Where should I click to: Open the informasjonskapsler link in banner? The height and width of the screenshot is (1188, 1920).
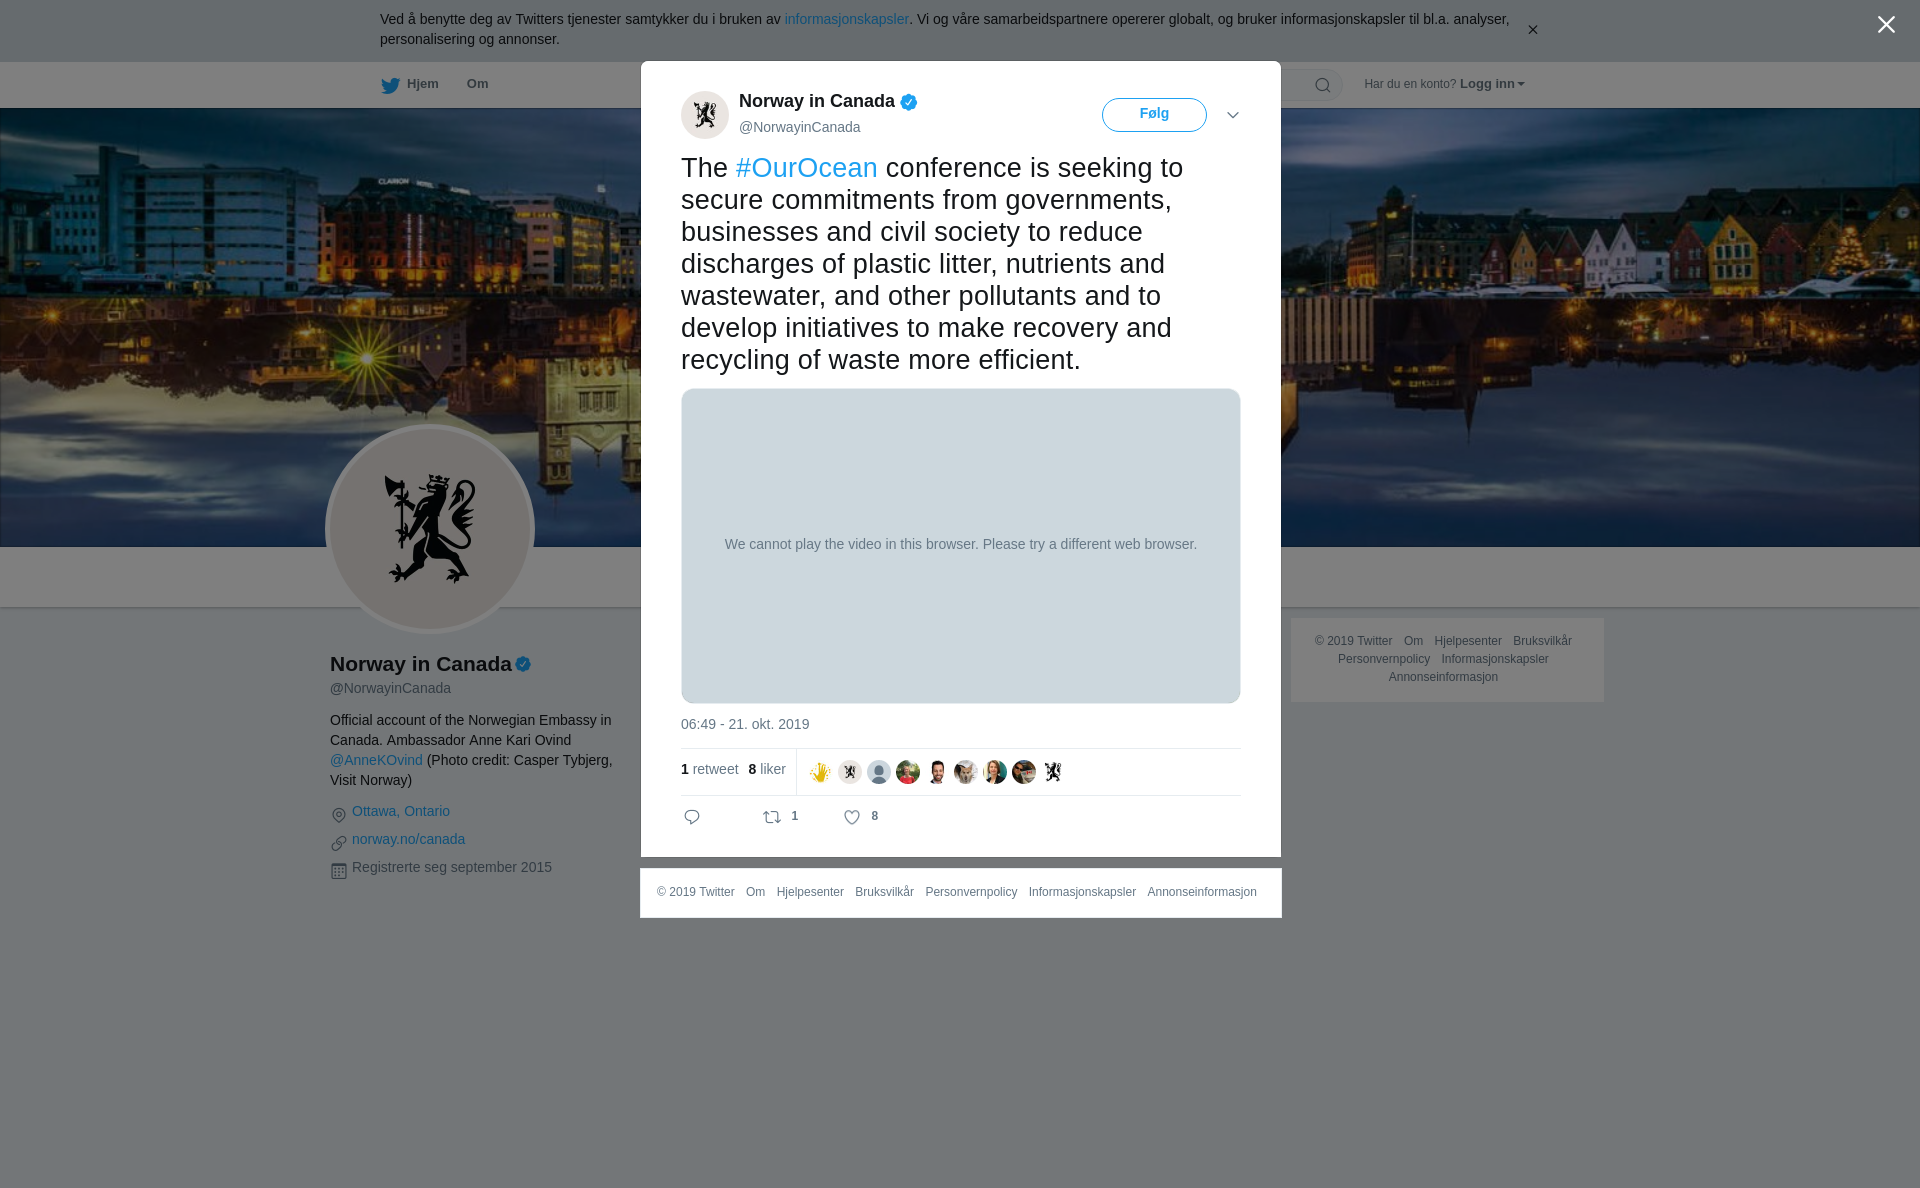point(846,19)
